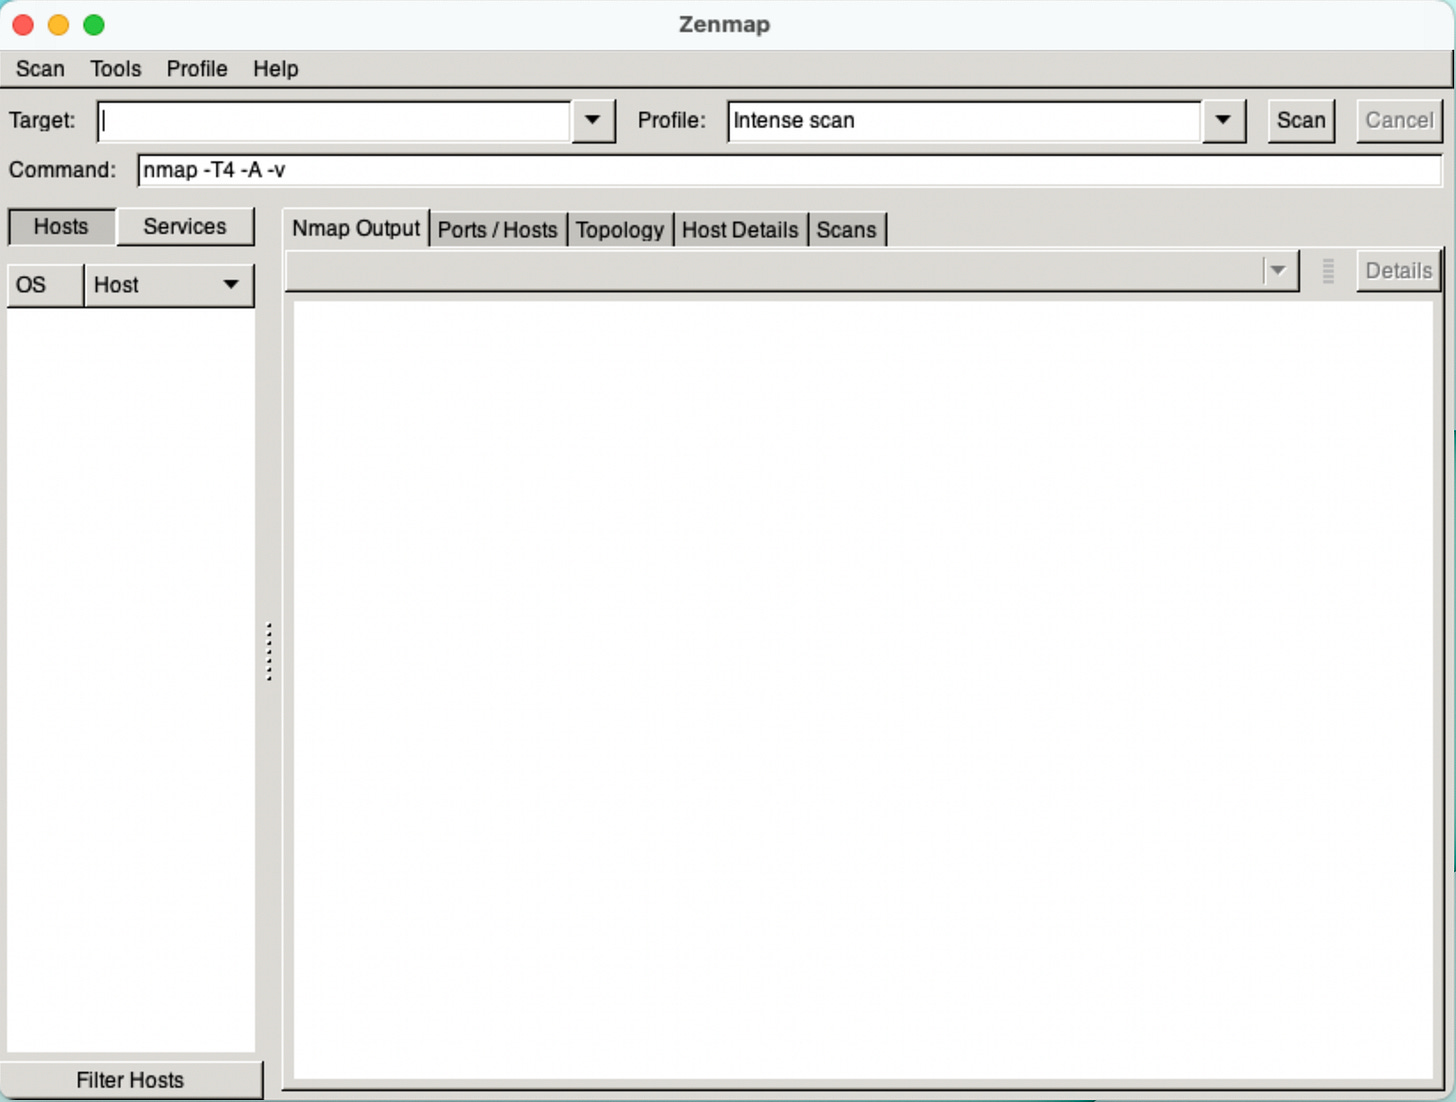Click the Filter Hosts button
This screenshot has height=1102, width=1456.
tap(131, 1080)
